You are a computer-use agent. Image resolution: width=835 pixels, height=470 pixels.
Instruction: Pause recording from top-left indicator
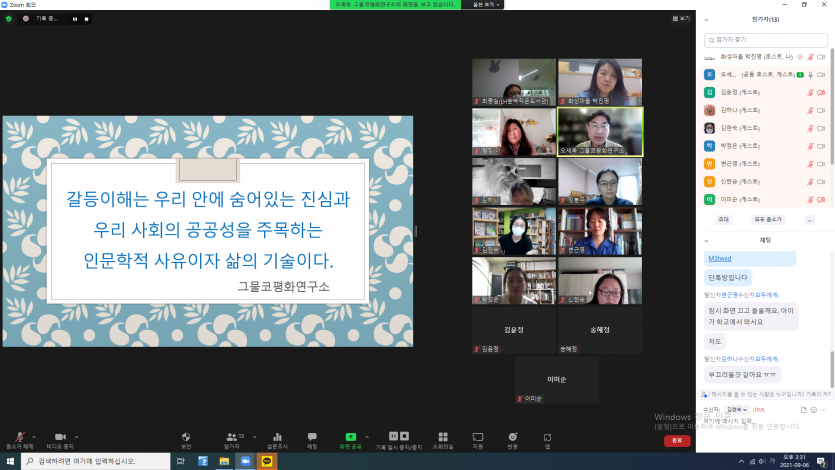75,19
